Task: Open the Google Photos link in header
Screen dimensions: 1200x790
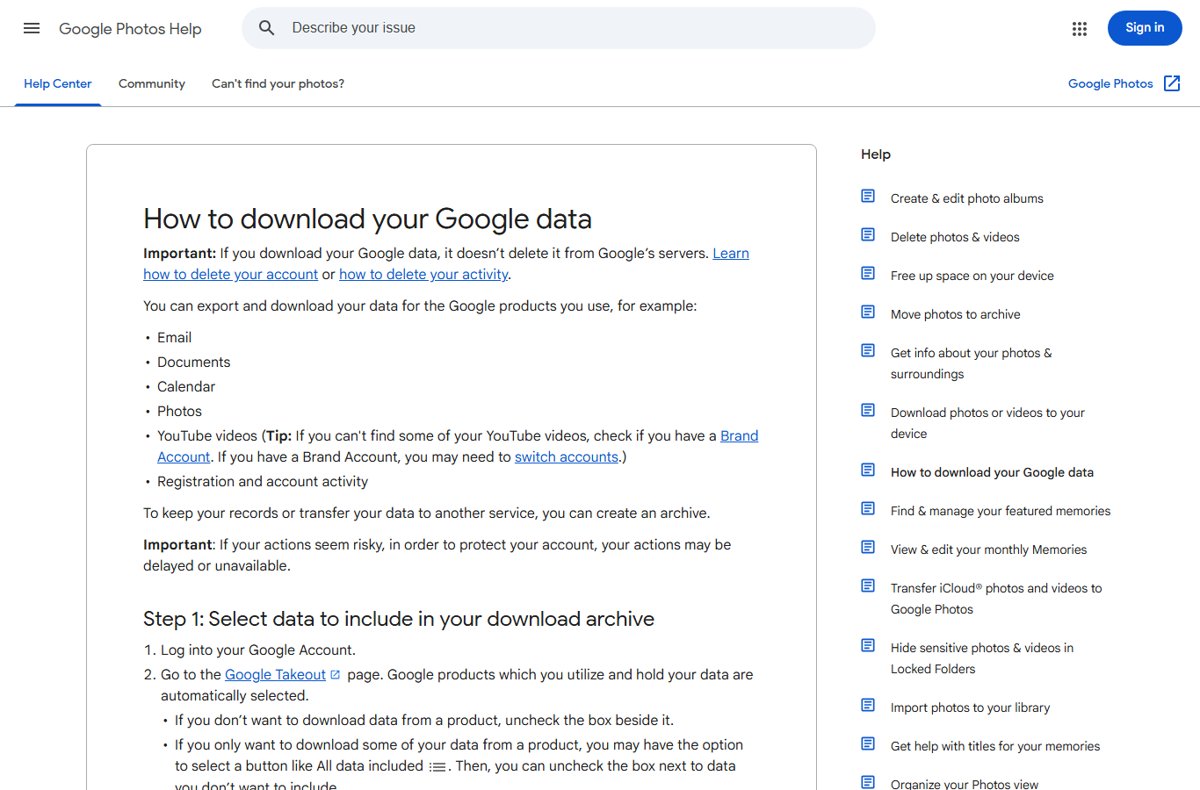Action: coord(1111,84)
